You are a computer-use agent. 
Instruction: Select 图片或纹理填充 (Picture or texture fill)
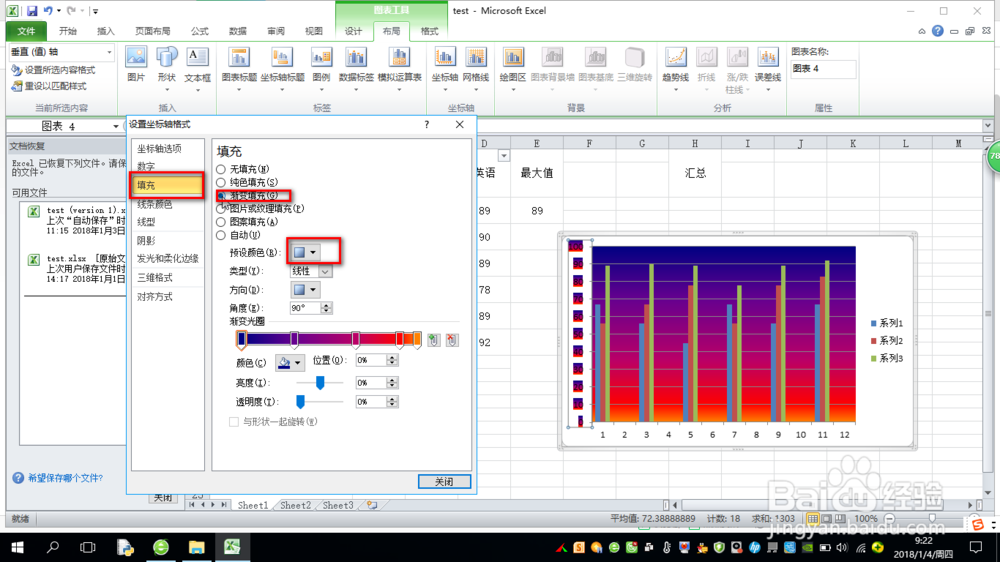[x=221, y=209]
